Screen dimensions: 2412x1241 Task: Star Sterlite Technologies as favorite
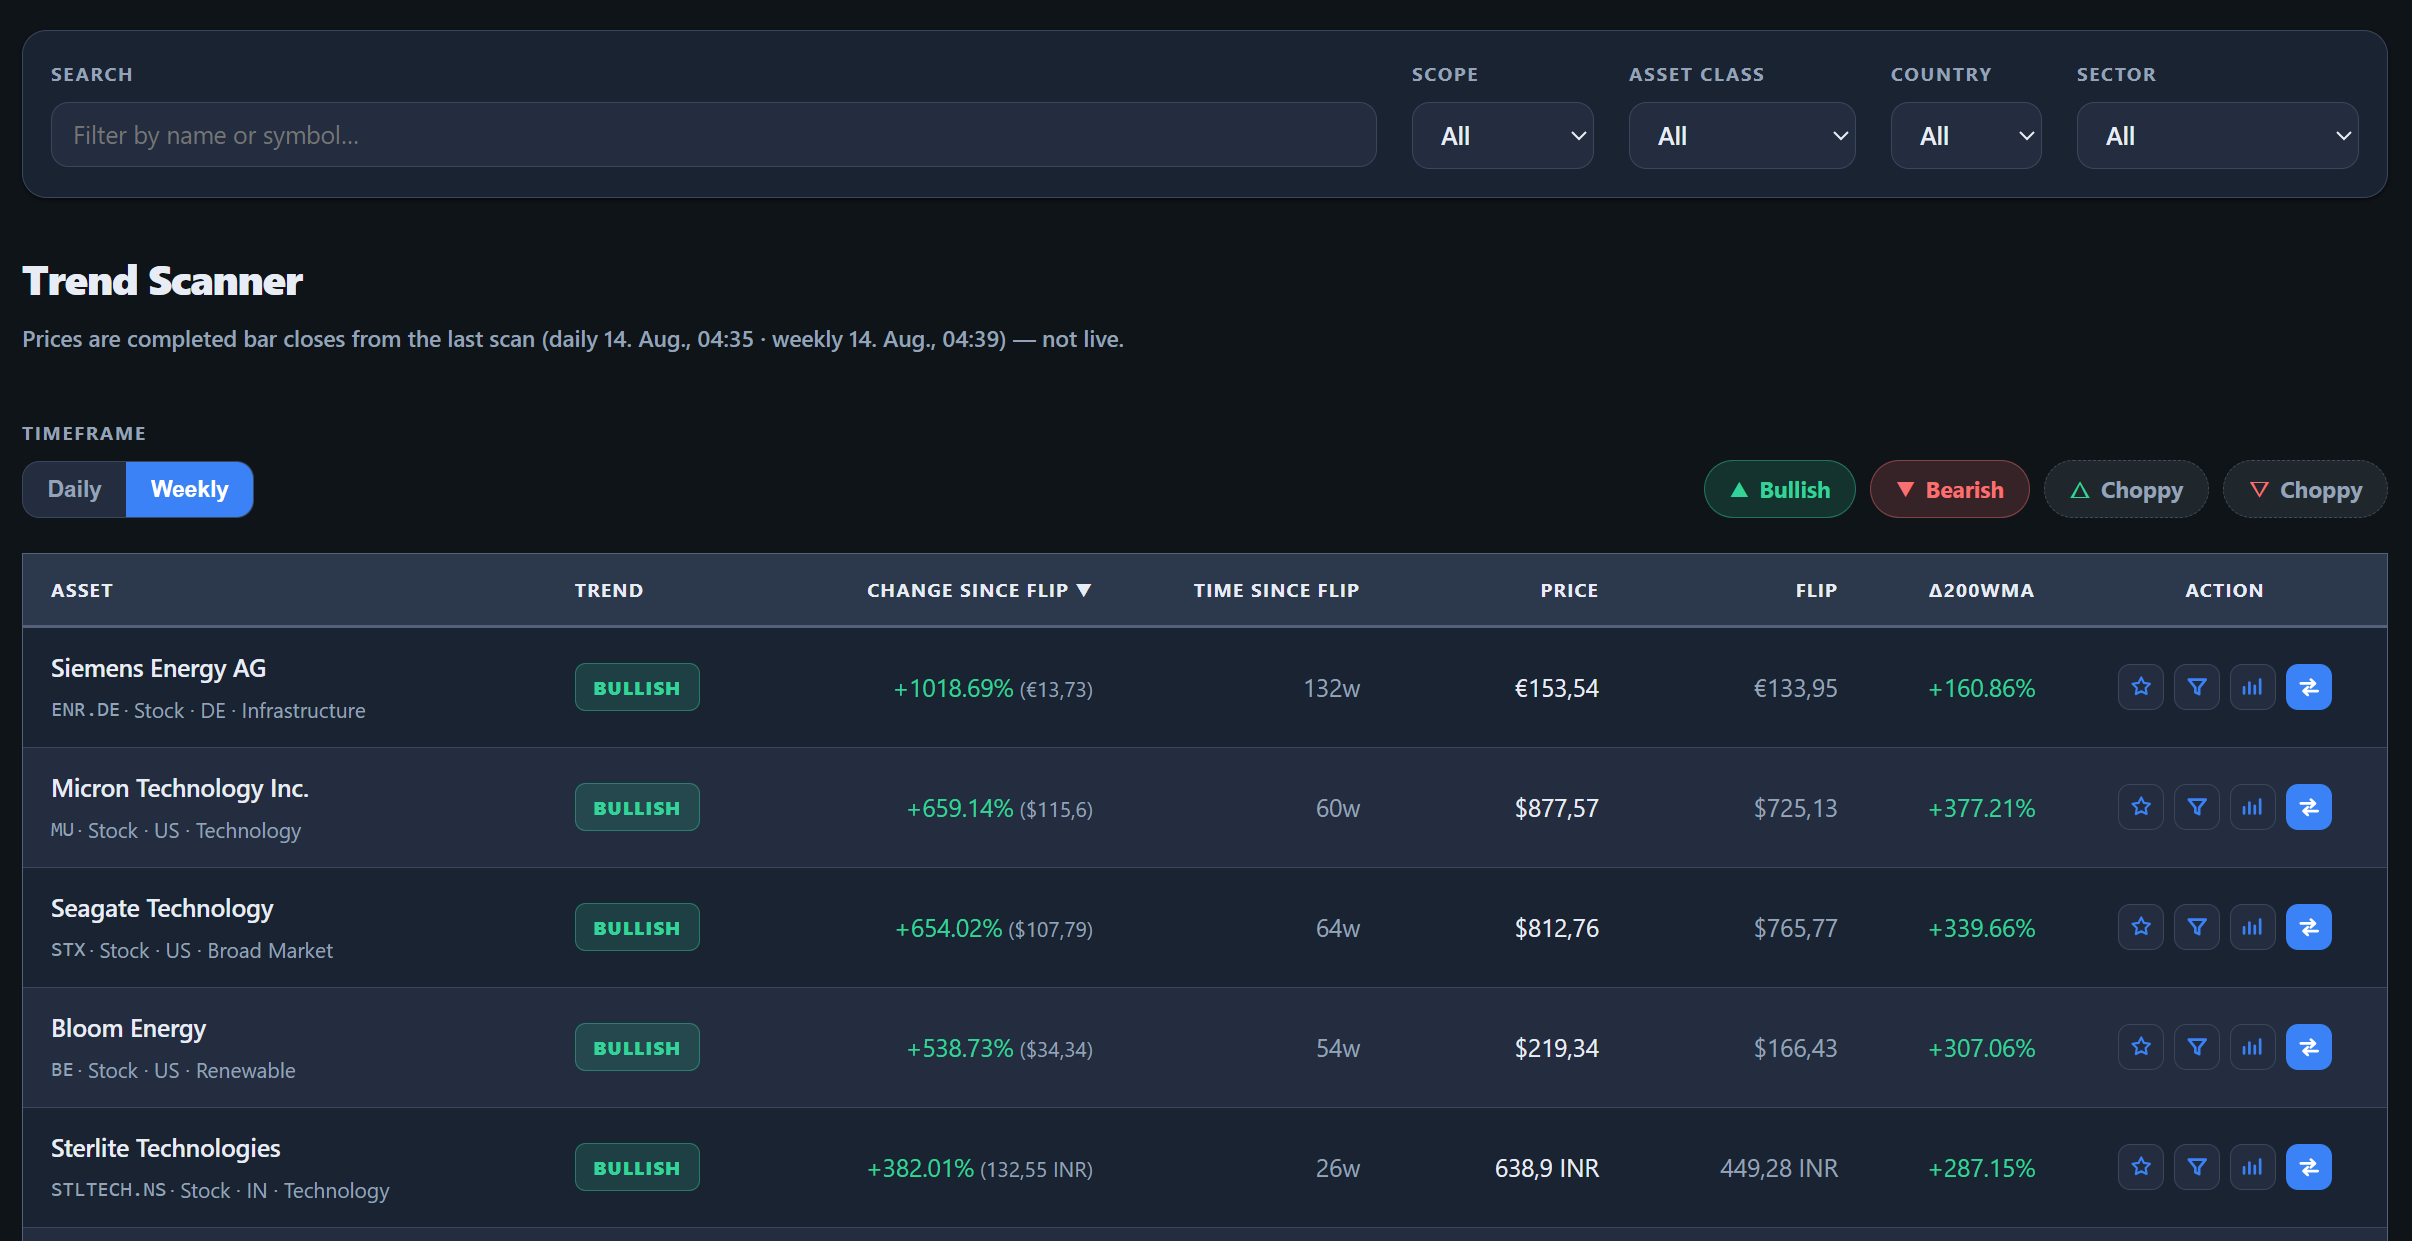pos(2140,1167)
